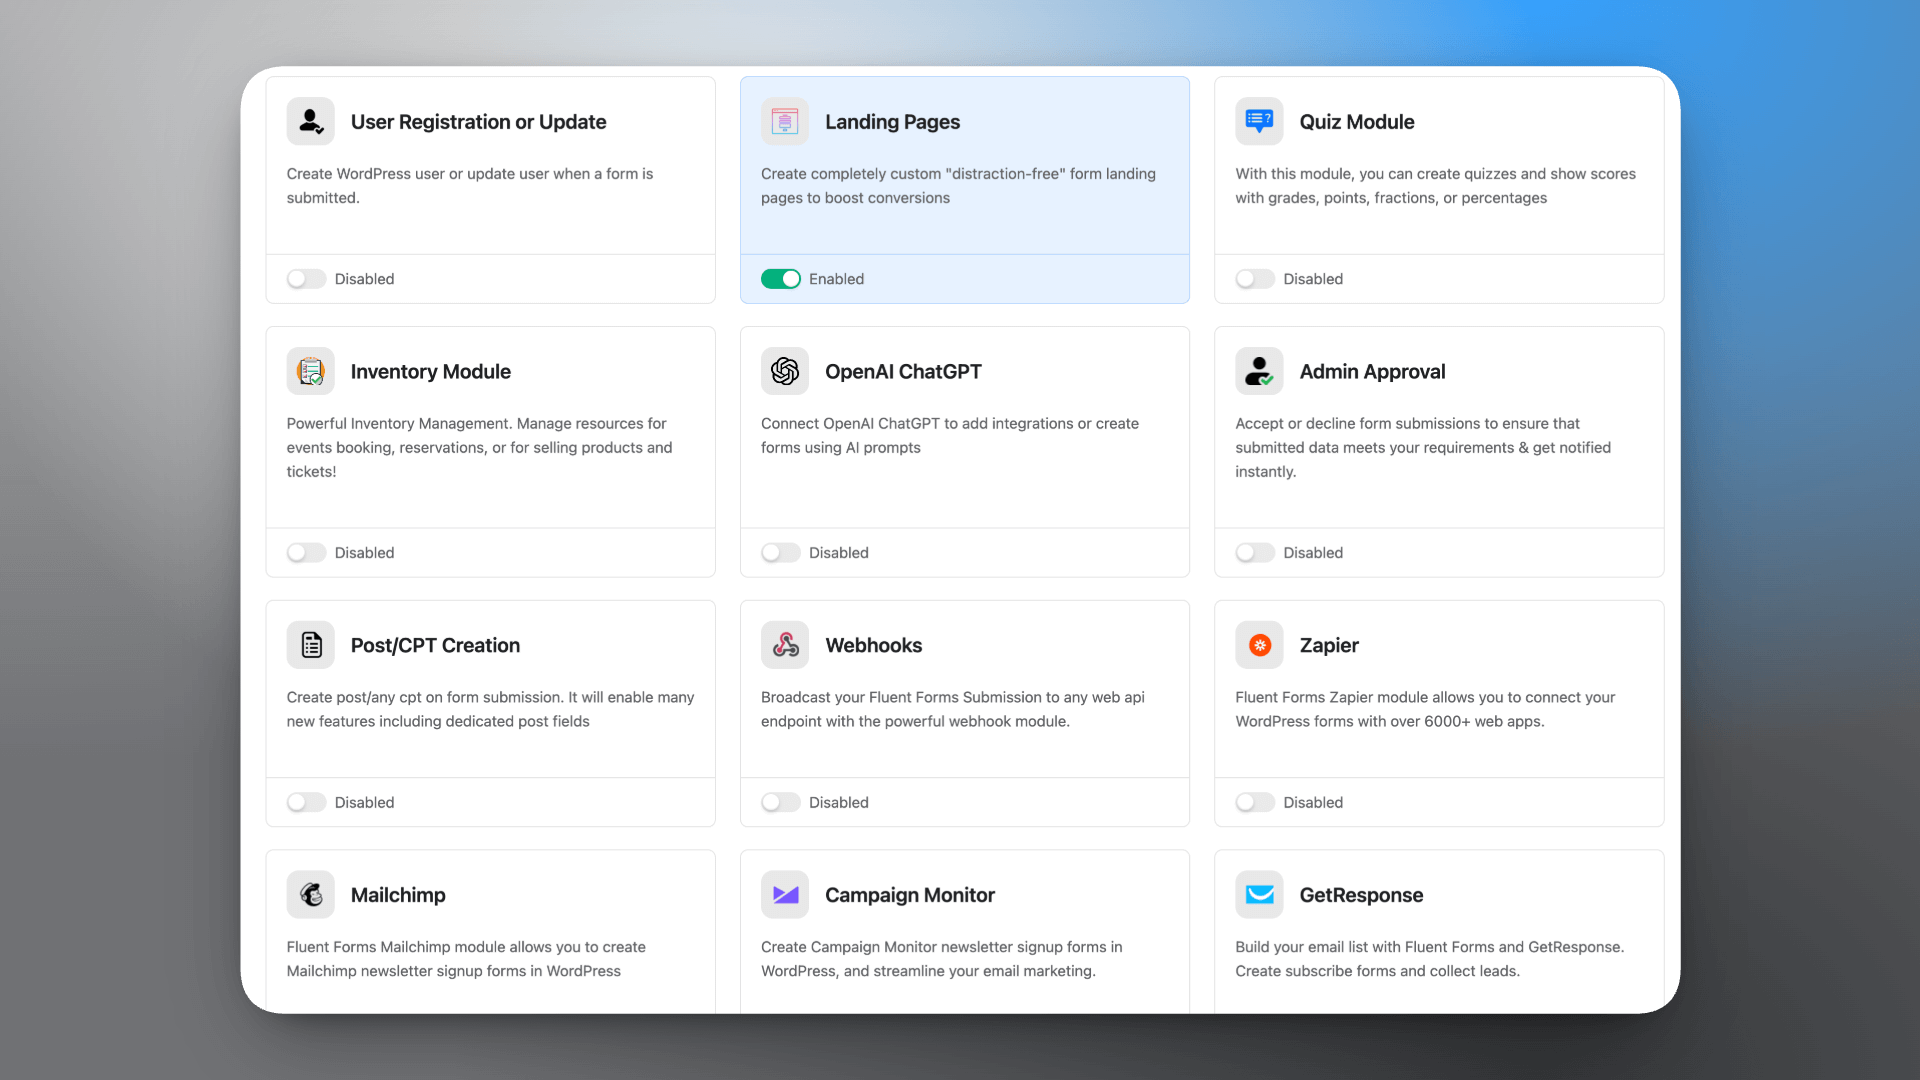Image resolution: width=1920 pixels, height=1080 pixels.
Task: Click the User Registration or Update icon
Action: (x=310, y=122)
